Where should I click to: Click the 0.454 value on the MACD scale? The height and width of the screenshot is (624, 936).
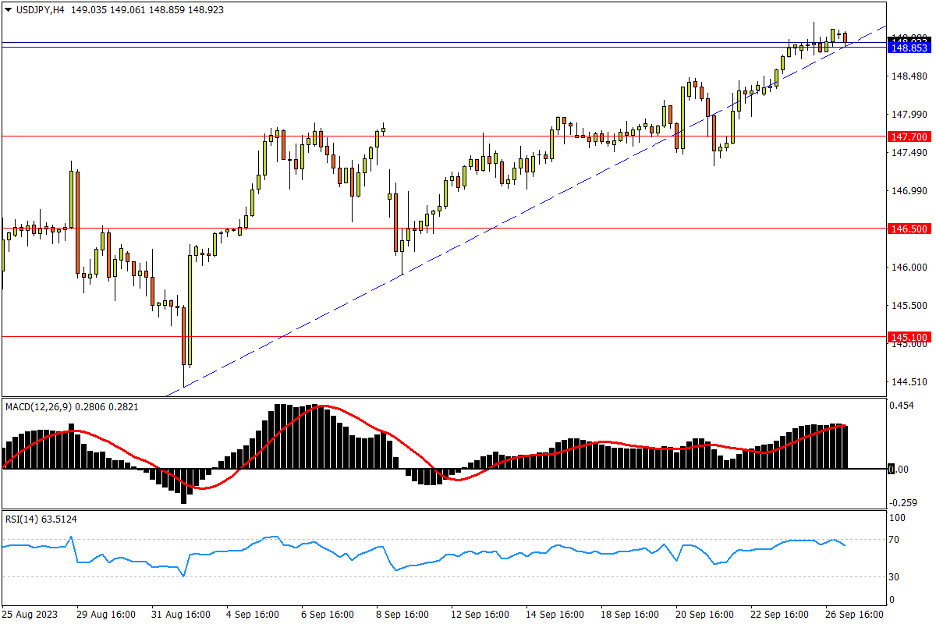[903, 406]
